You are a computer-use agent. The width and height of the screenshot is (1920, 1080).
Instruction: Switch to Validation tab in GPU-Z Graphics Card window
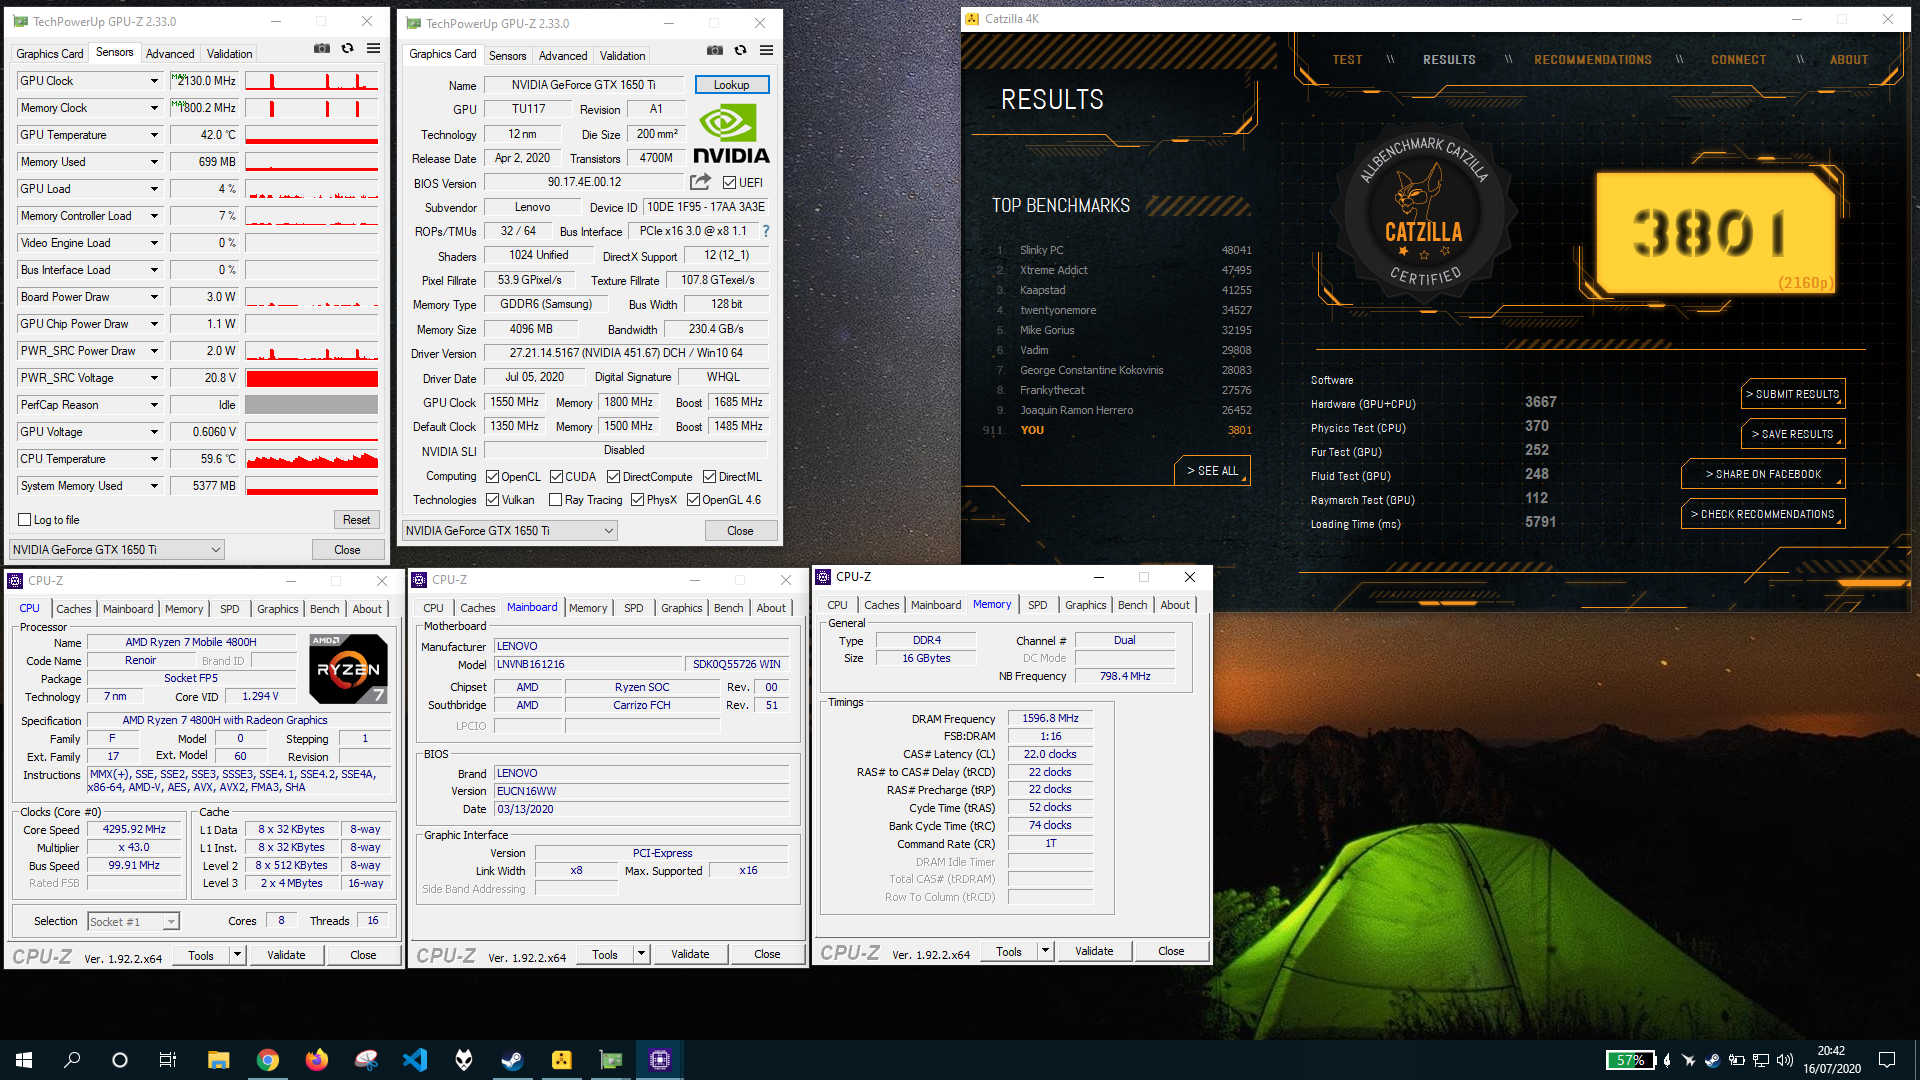click(x=622, y=56)
